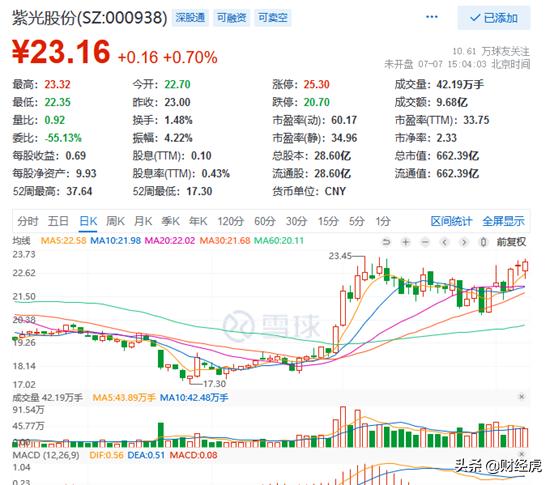Click the 总市值 value 662.39亿
The height and width of the screenshot is (485, 554).
coord(458,156)
